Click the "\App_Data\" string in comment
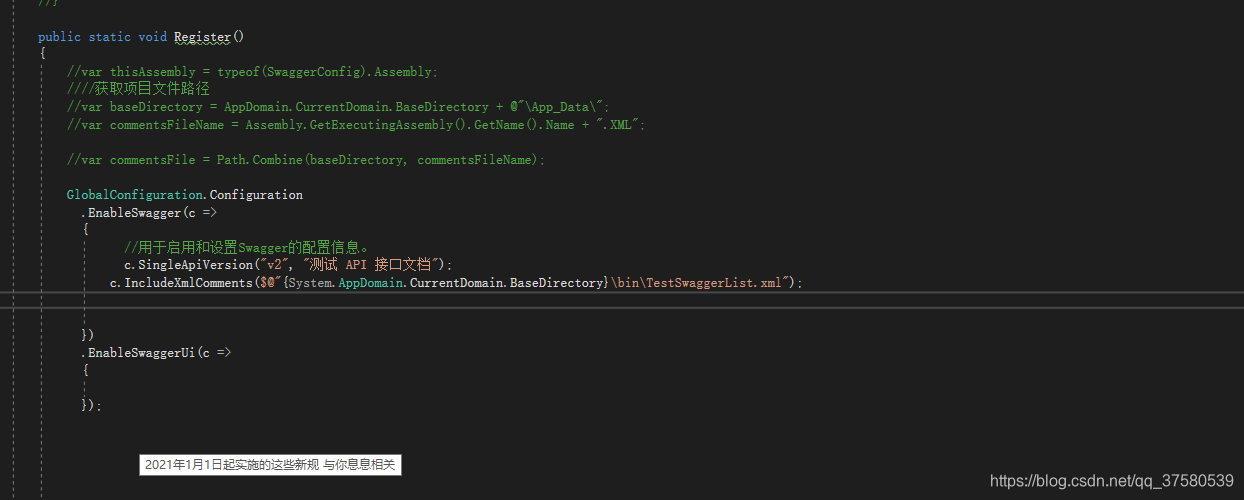The image size is (1244, 500). click(562, 107)
